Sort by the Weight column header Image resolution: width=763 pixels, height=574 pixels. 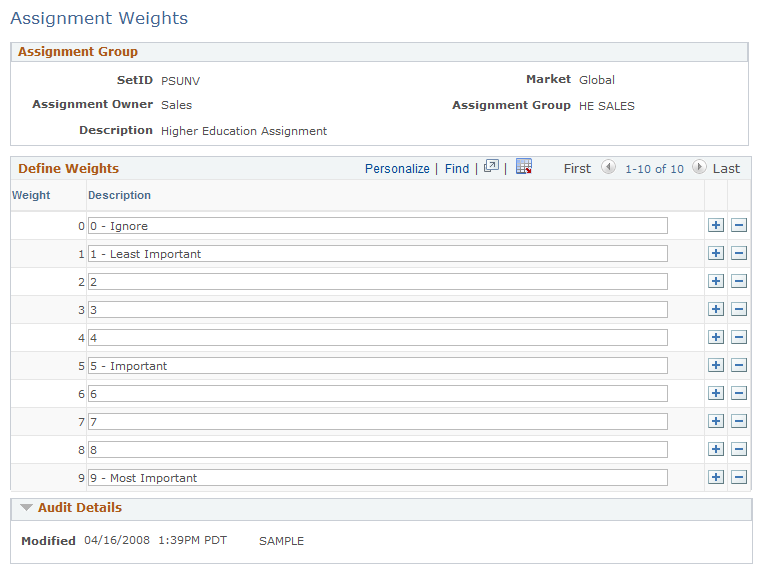31,195
